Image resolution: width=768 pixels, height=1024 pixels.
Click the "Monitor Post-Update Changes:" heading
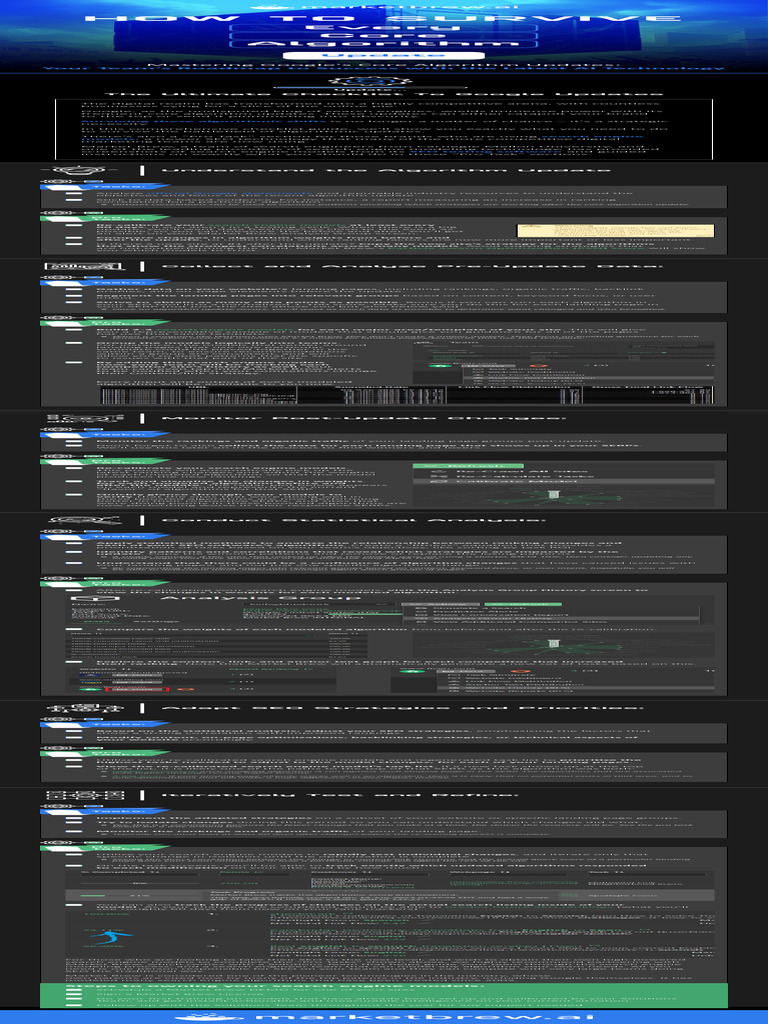(363, 418)
